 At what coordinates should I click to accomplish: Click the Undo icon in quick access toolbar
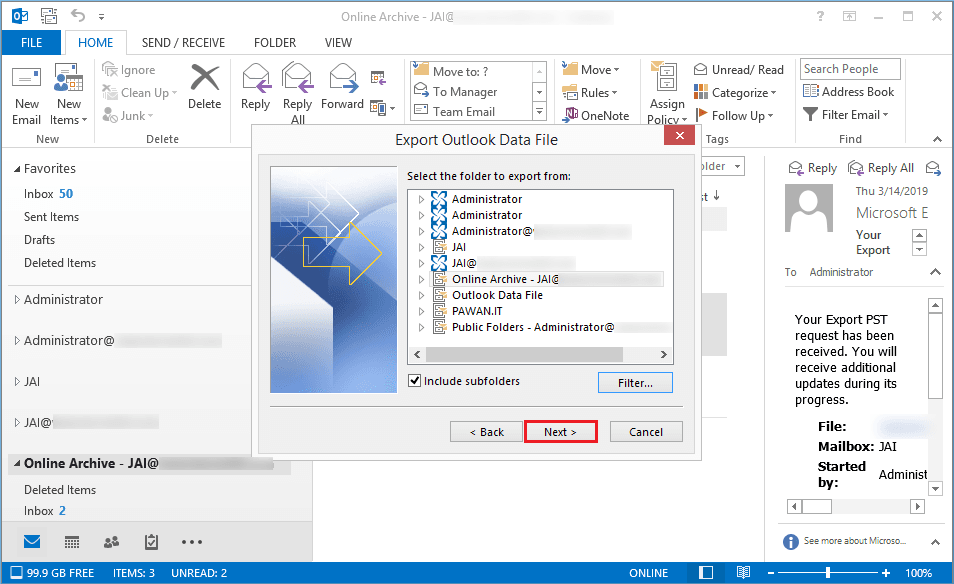click(77, 15)
